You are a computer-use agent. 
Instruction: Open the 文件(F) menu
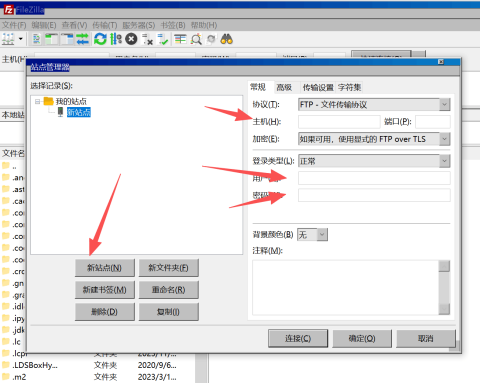click(14, 25)
